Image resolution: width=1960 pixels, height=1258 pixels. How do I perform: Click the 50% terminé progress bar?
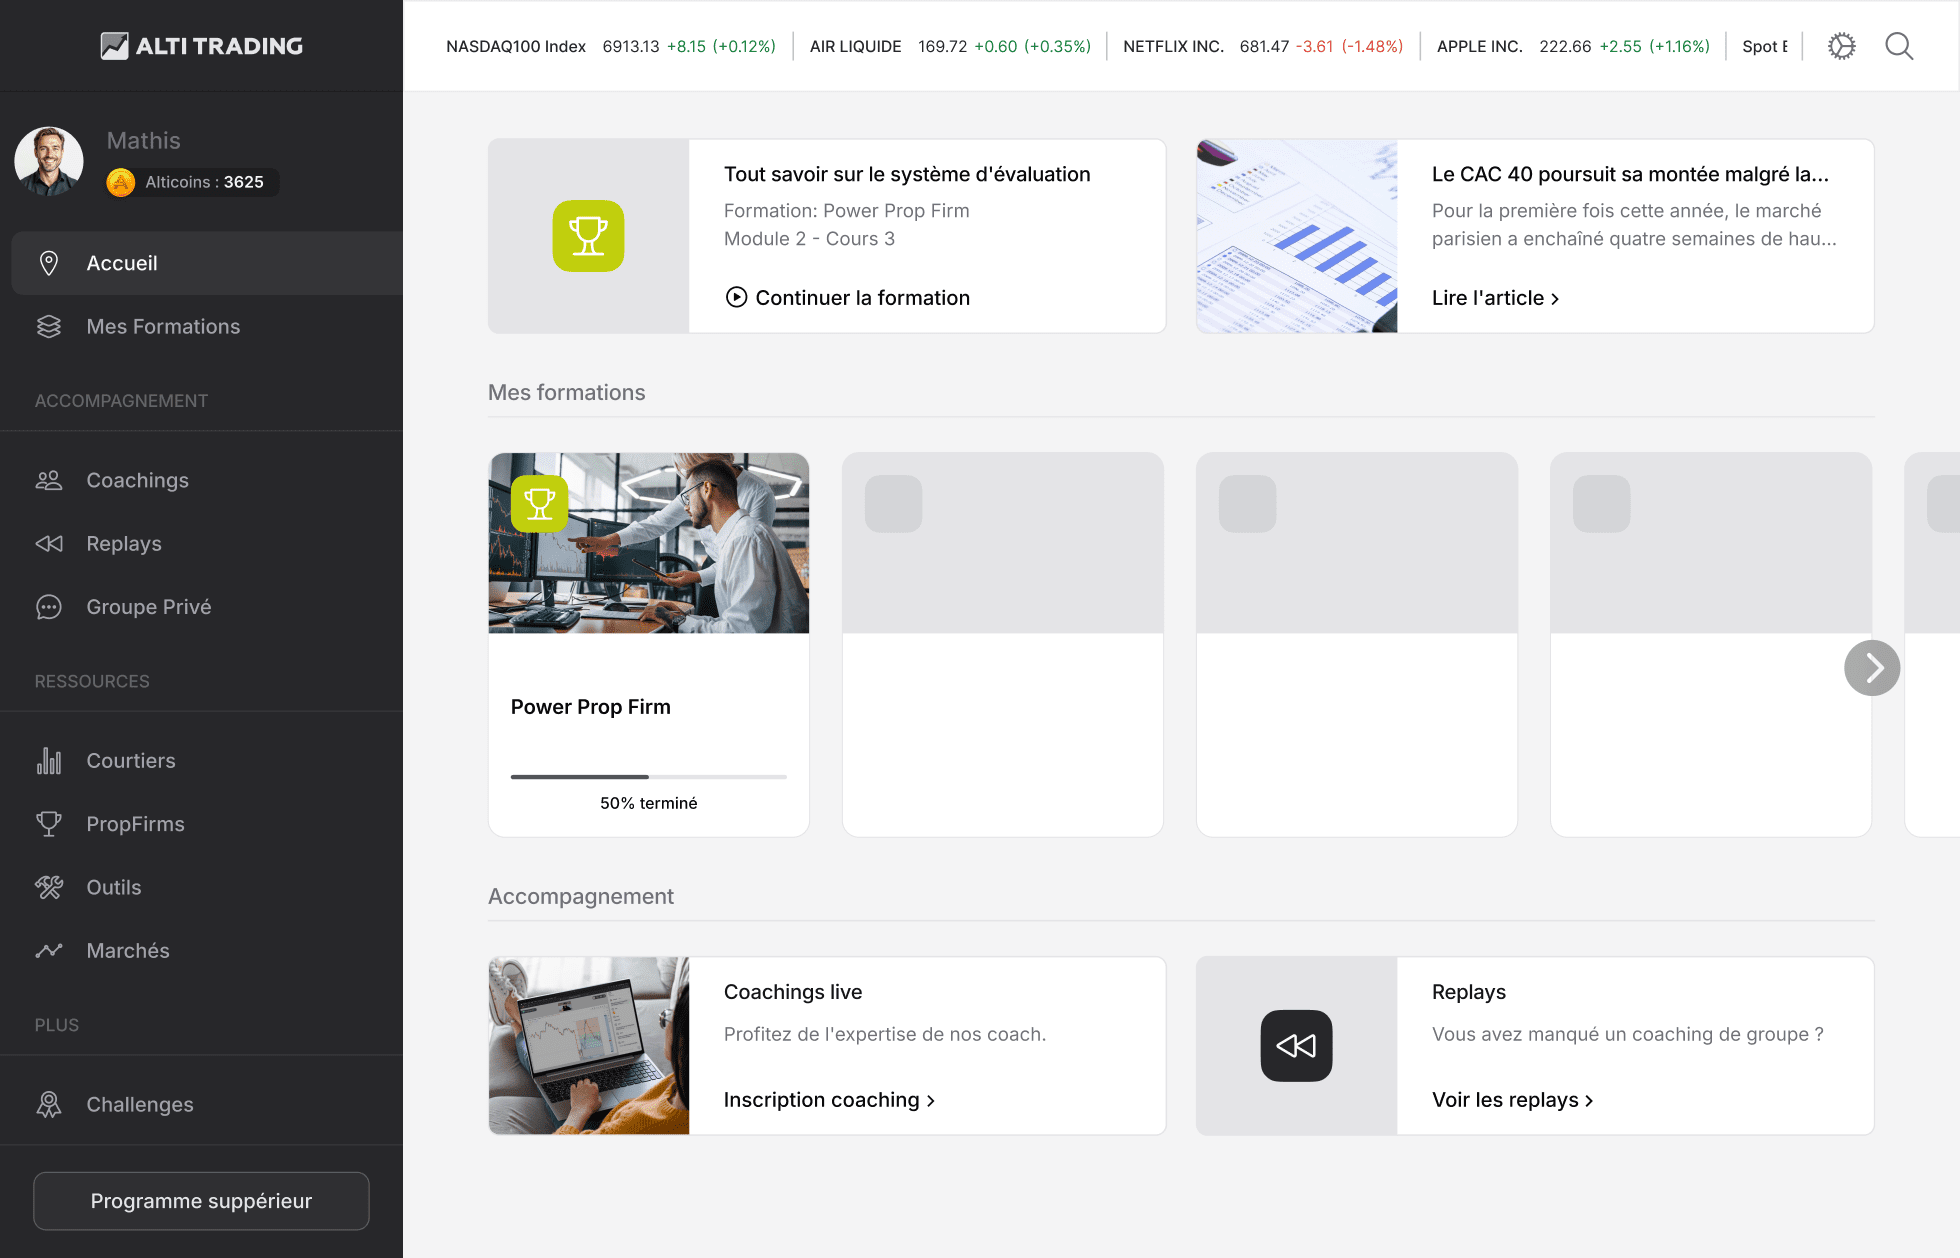coord(648,777)
